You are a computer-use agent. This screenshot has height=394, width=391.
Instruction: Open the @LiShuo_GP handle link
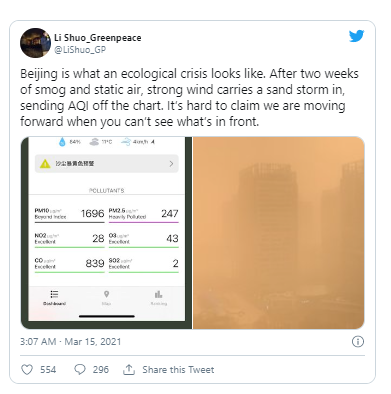point(80,50)
